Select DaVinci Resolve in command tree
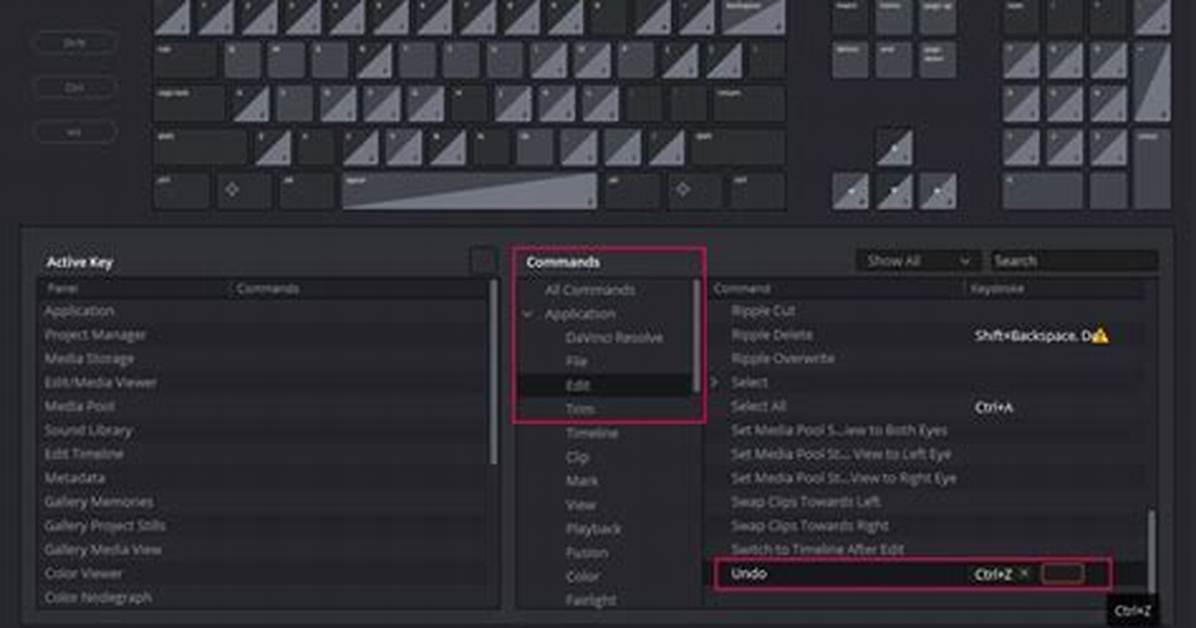The width and height of the screenshot is (1196, 628). coord(614,337)
